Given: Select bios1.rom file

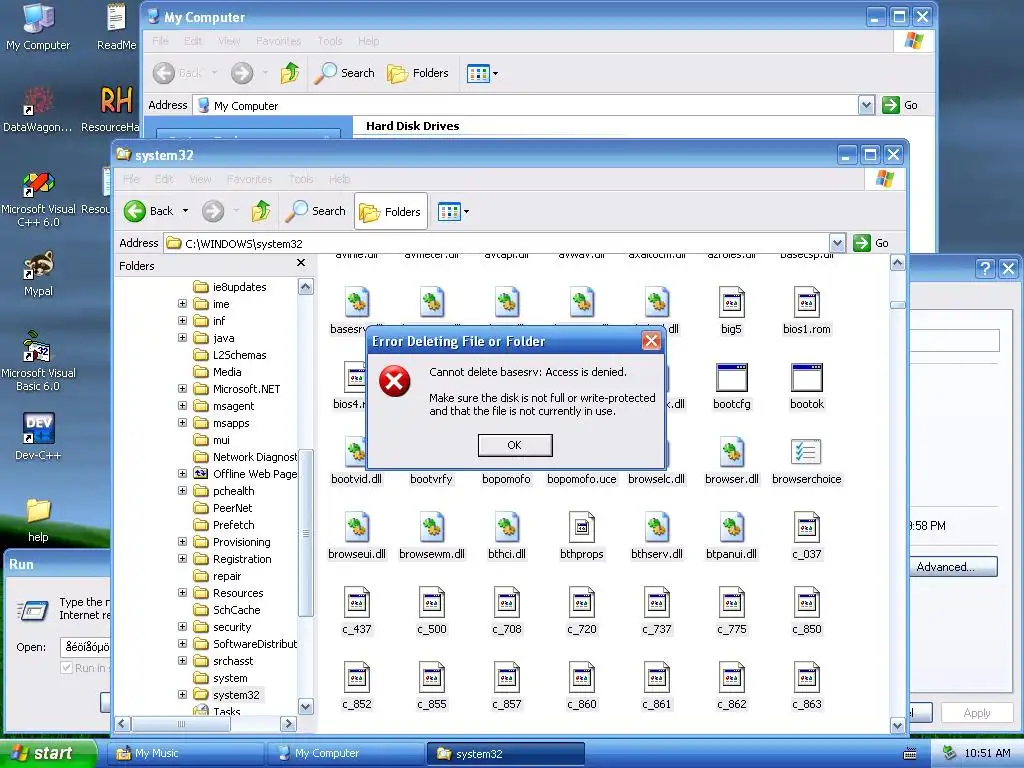Looking at the screenshot, I should pyautogui.click(x=807, y=311).
